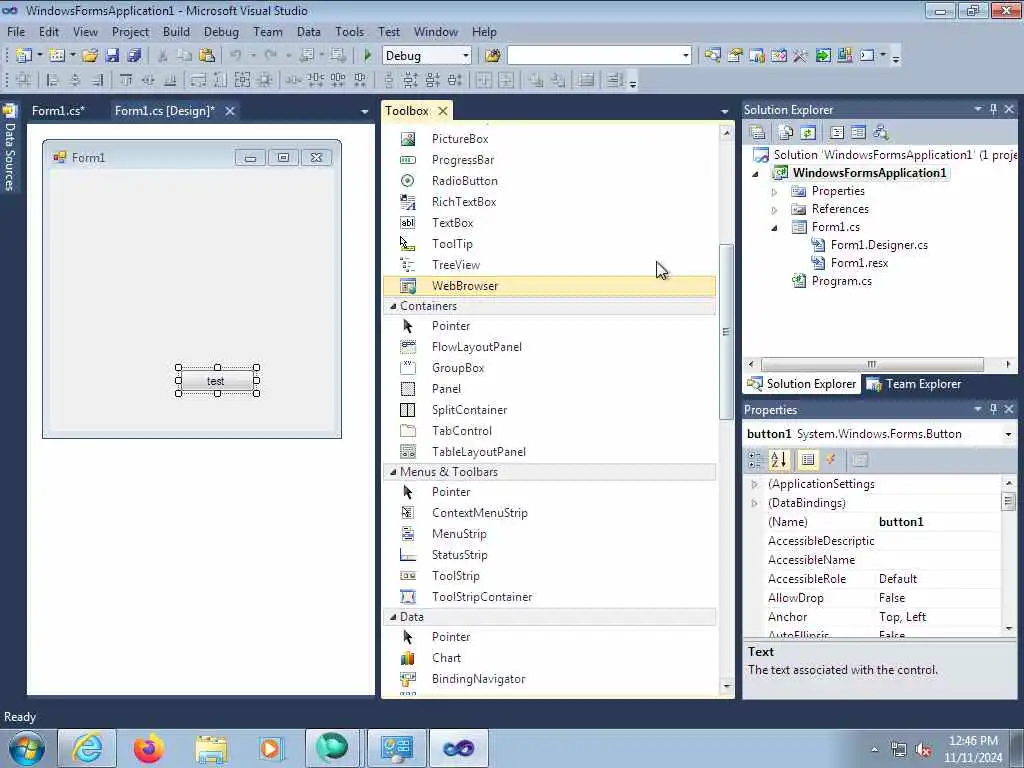Collapse the Form1.cs tree node

coord(775,228)
